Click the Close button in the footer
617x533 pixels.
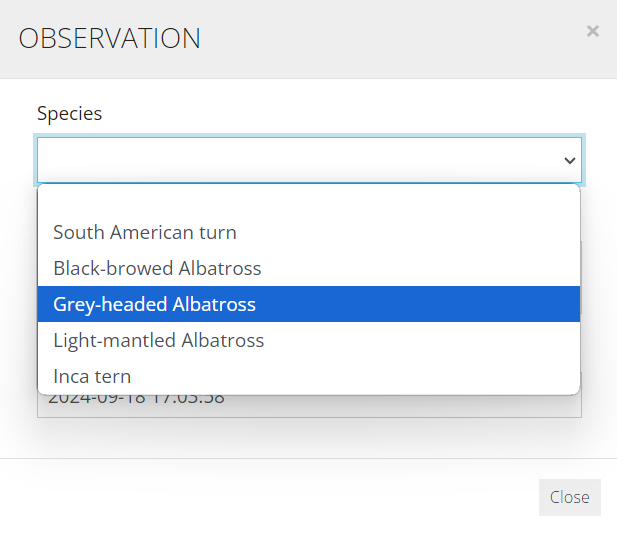click(569, 497)
